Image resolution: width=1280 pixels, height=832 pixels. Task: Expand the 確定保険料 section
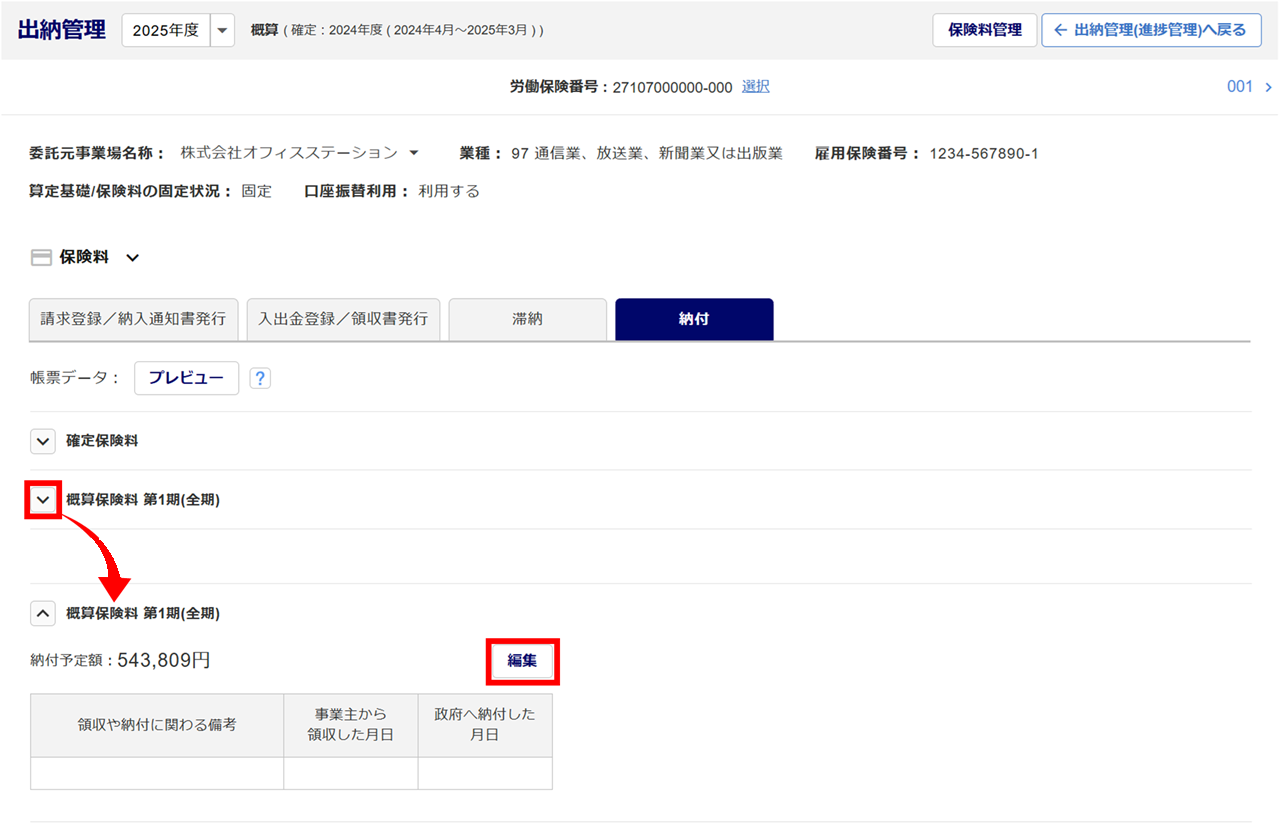[43, 441]
